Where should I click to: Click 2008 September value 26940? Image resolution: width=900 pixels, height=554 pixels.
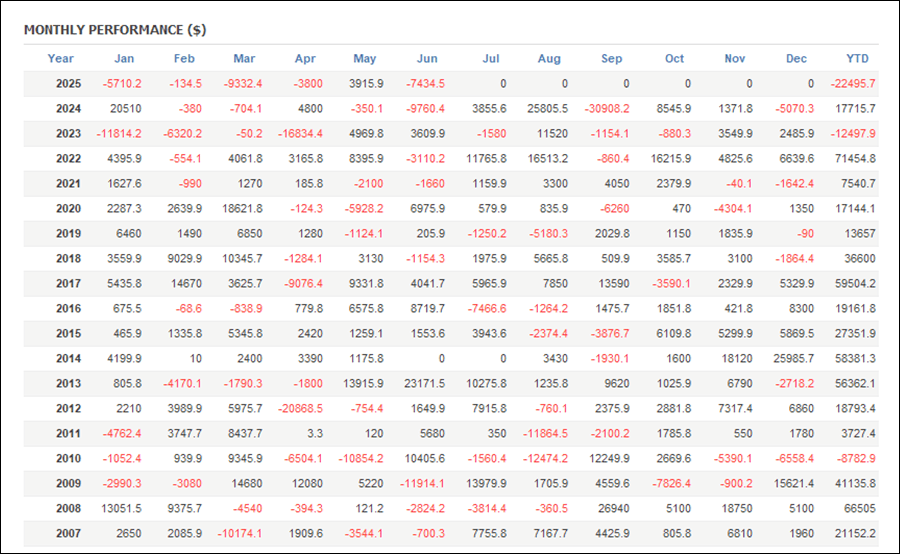pos(614,508)
